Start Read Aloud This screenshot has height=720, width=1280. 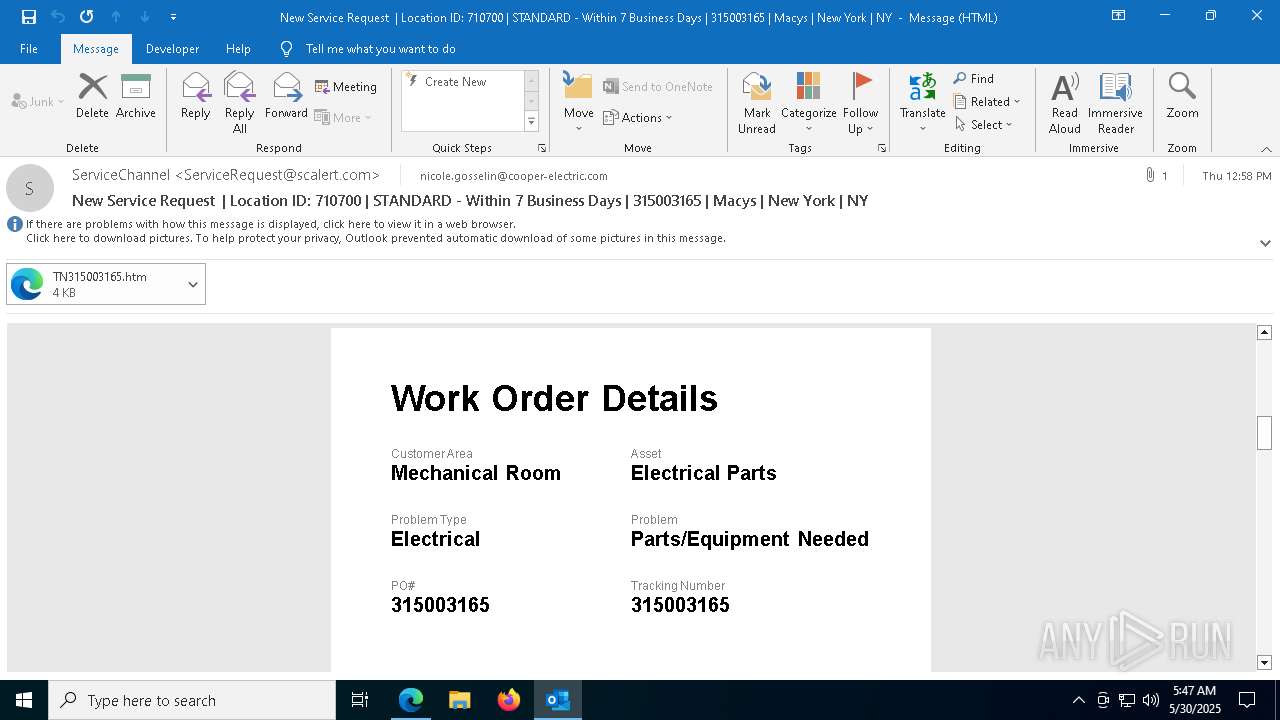click(x=1065, y=102)
